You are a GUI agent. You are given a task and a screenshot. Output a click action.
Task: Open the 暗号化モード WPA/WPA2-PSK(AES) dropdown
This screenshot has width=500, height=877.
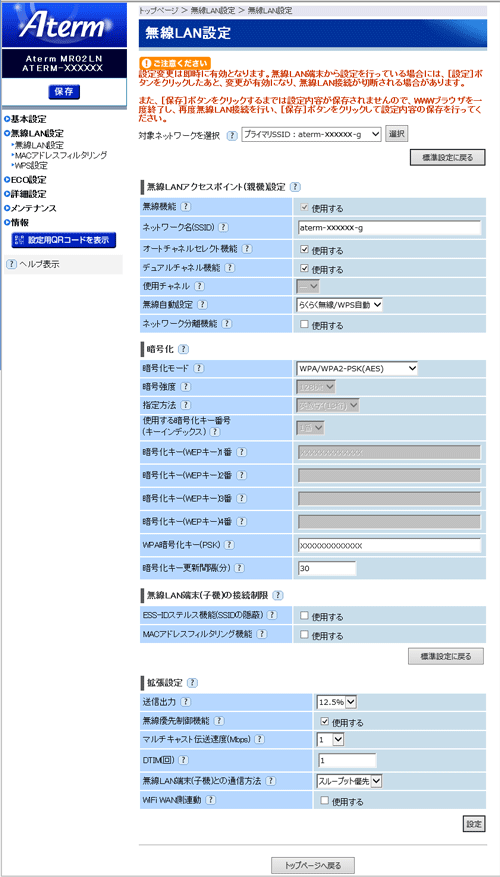(x=357, y=368)
